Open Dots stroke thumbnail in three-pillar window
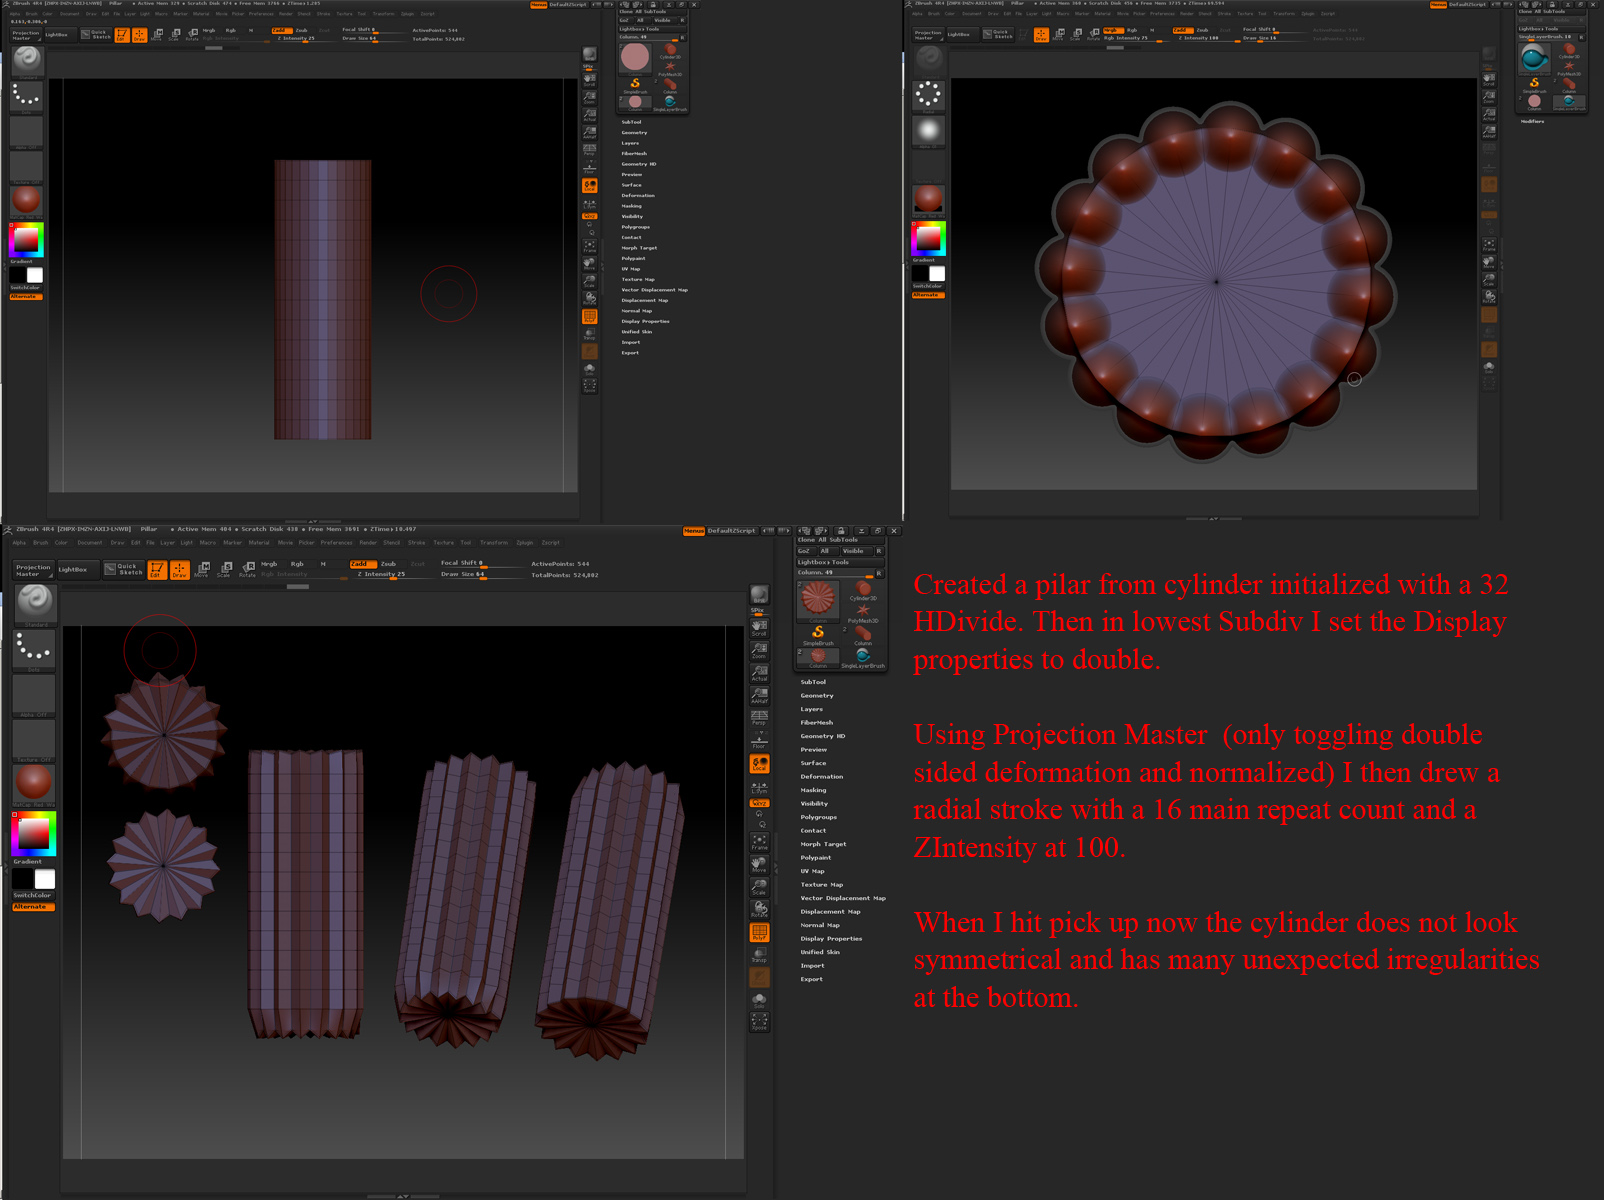The width and height of the screenshot is (1604, 1200). [35, 650]
